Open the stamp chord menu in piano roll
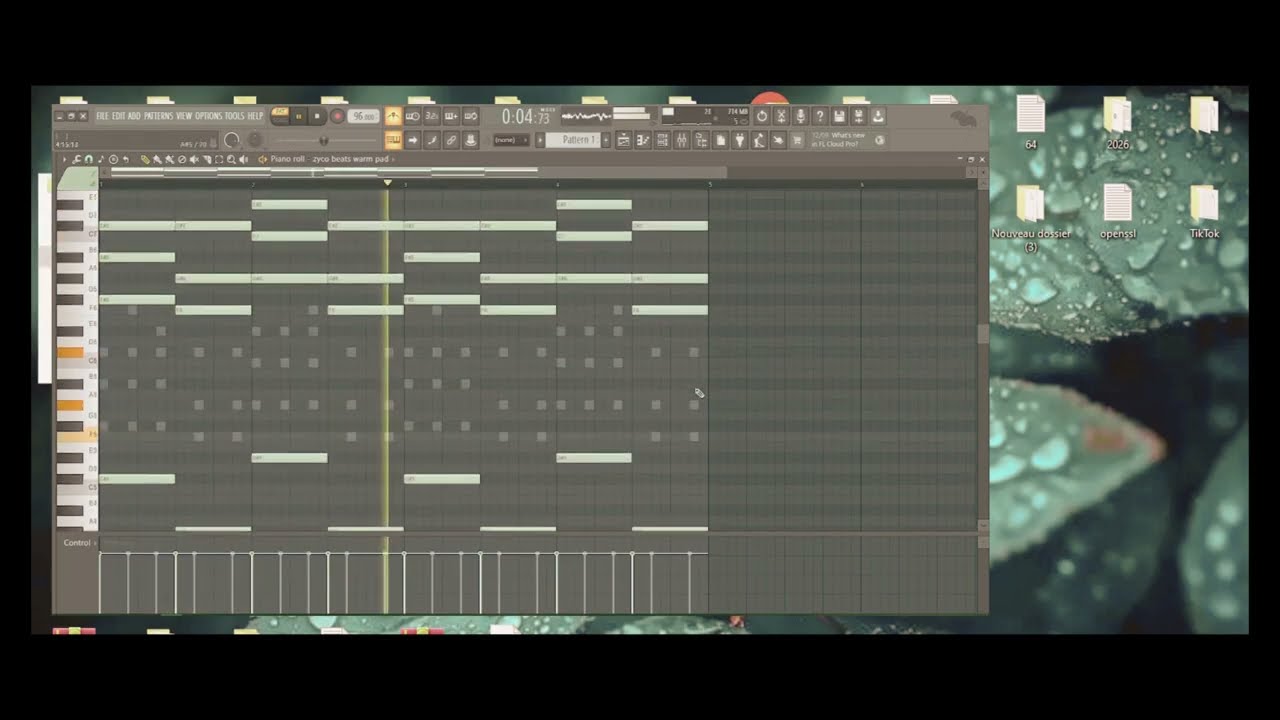The height and width of the screenshot is (720, 1280). tap(101, 159)
